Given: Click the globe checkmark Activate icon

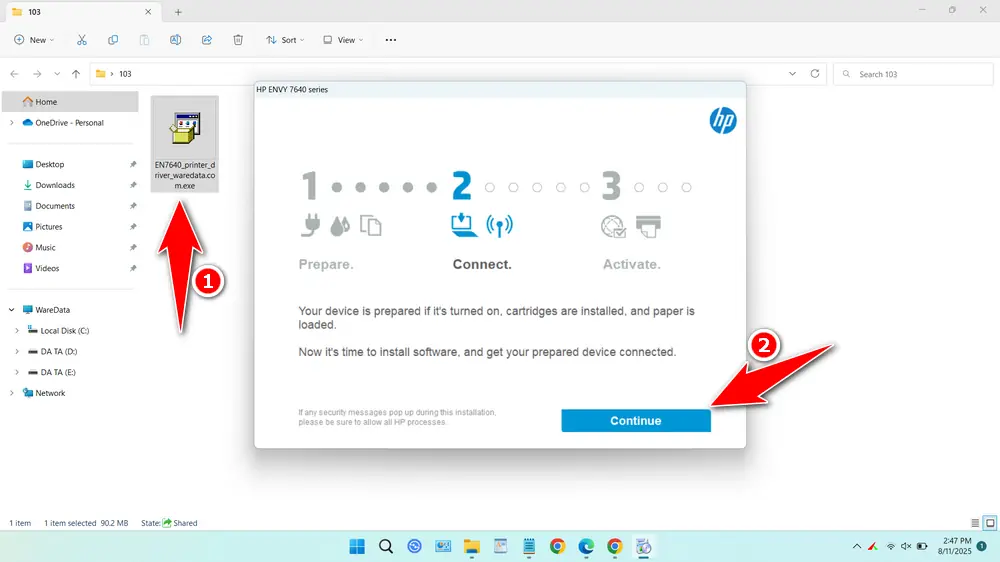Looking at the screenshot, I should pyautogui.click(x=613, y=226).
